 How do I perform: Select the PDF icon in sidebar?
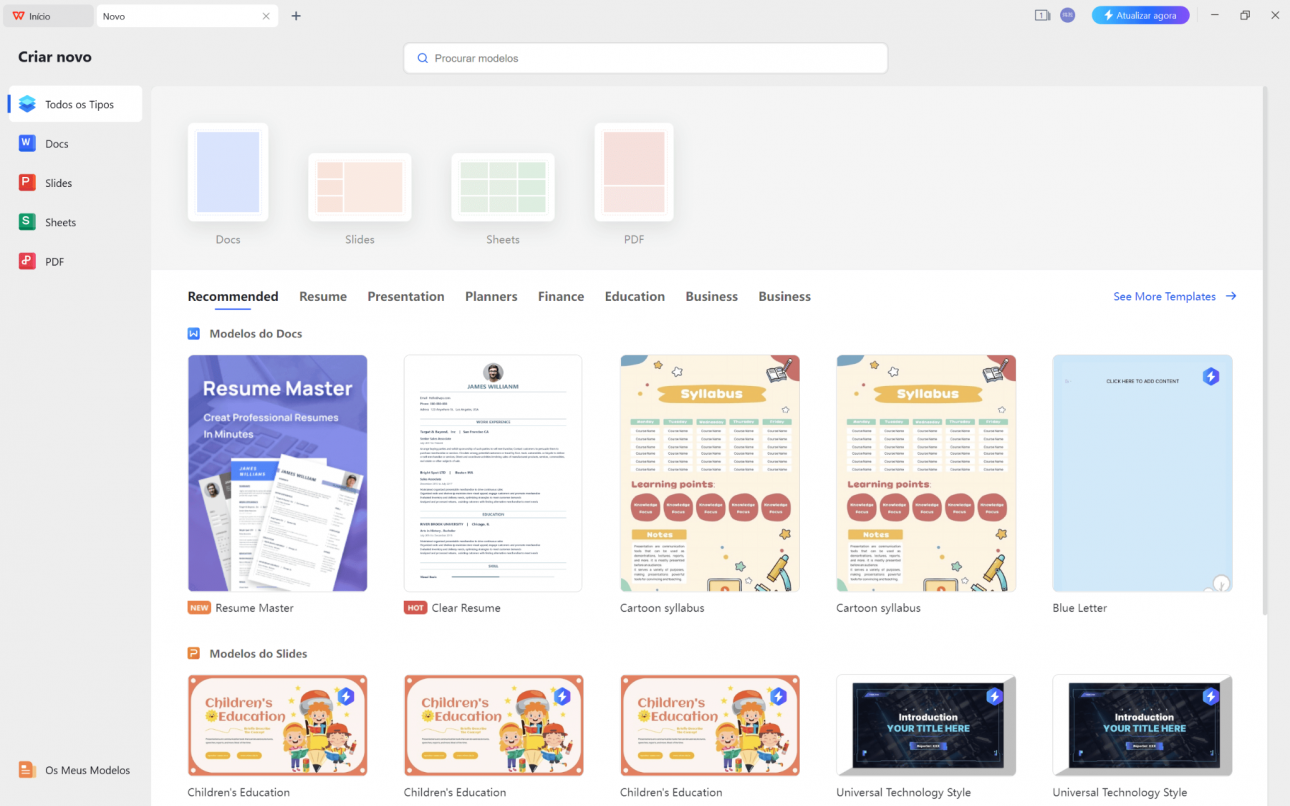(x=27, y=261)
